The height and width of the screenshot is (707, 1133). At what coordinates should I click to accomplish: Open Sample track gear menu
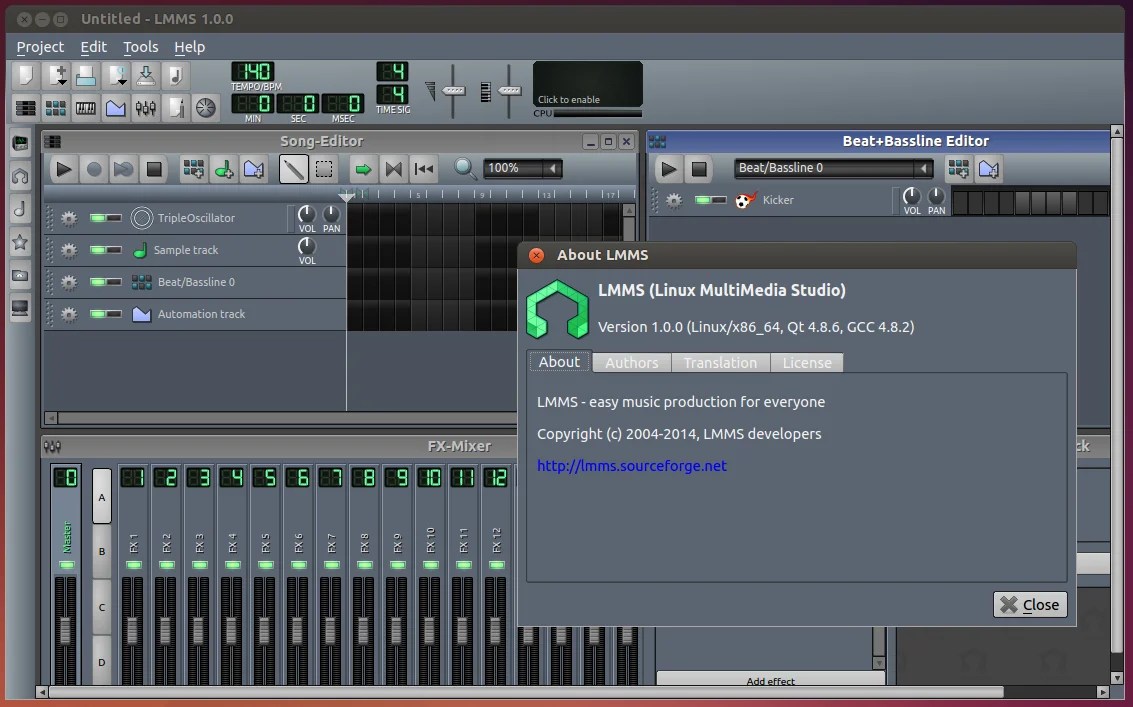[x=69, y=250]
